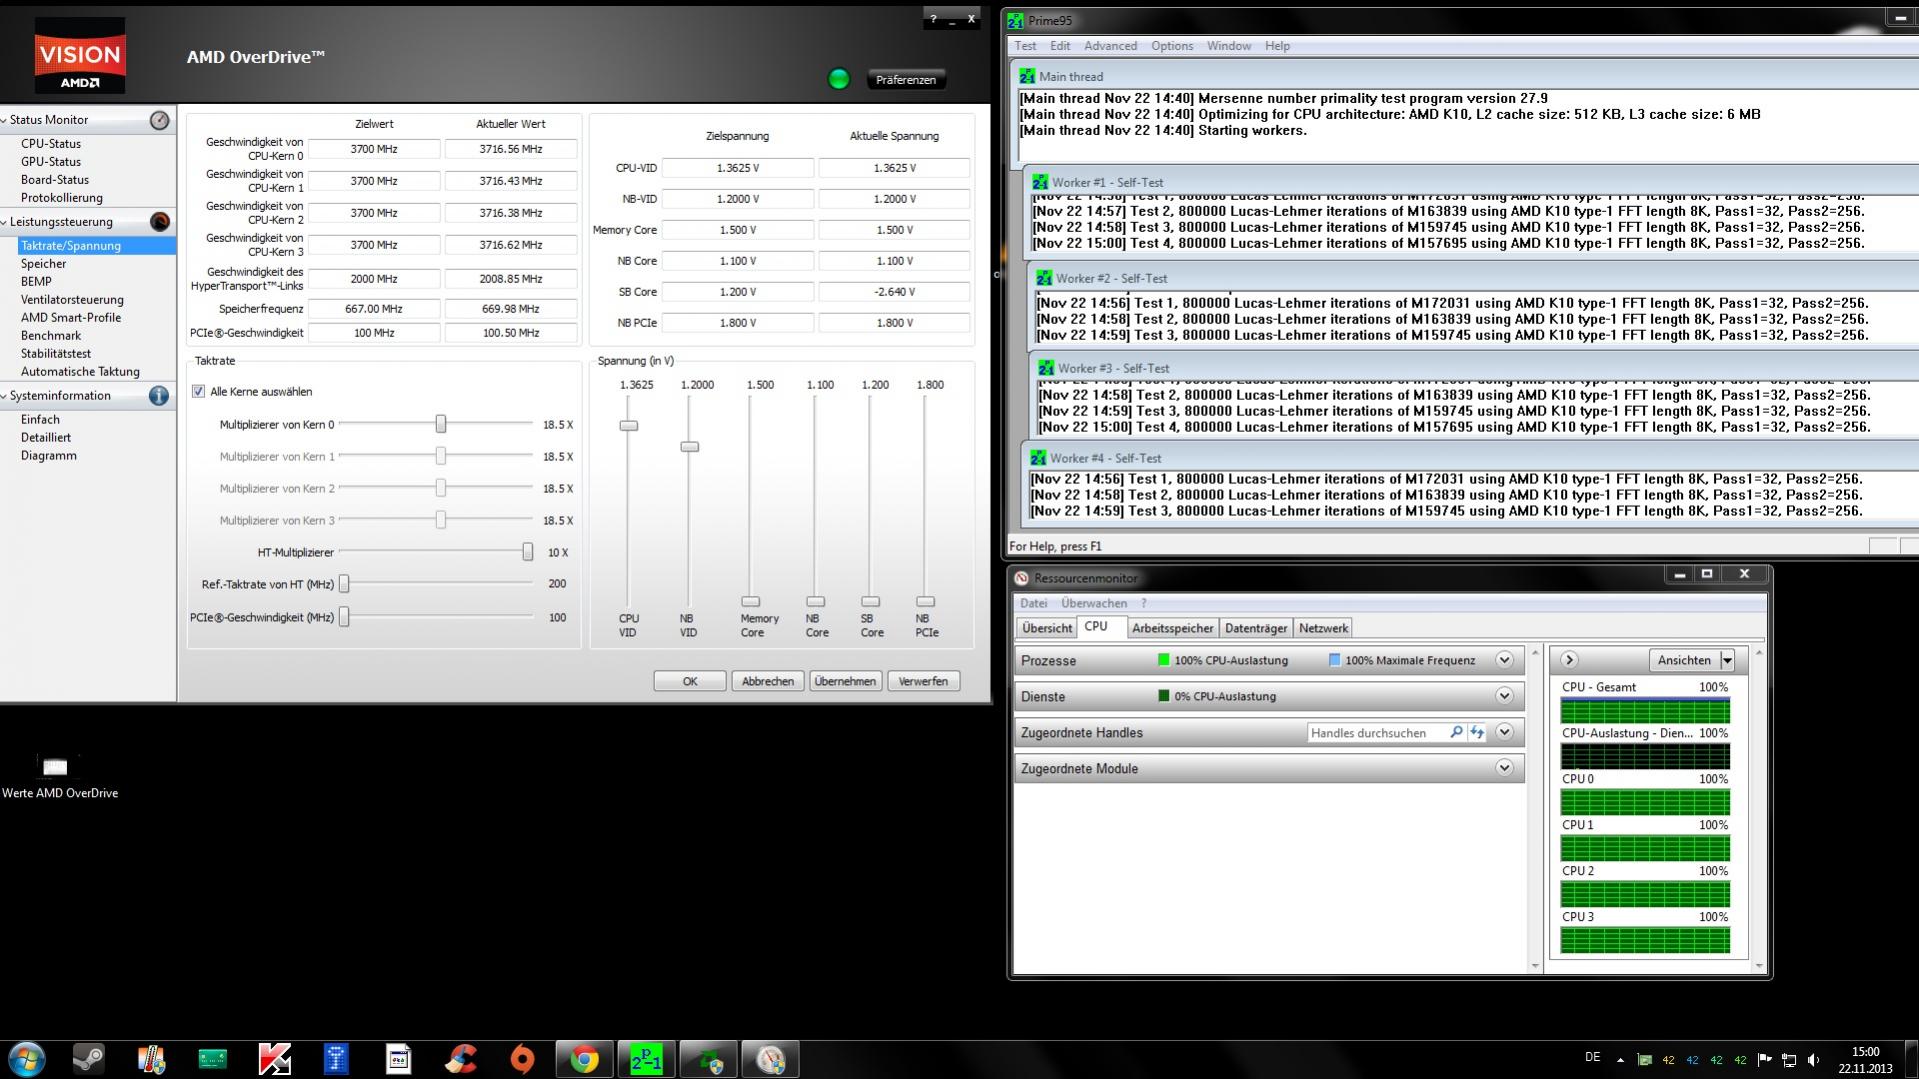Expand the Zugeordnete Module section
This screenshot has width=1919, height=1079.
pos(1504,768)
